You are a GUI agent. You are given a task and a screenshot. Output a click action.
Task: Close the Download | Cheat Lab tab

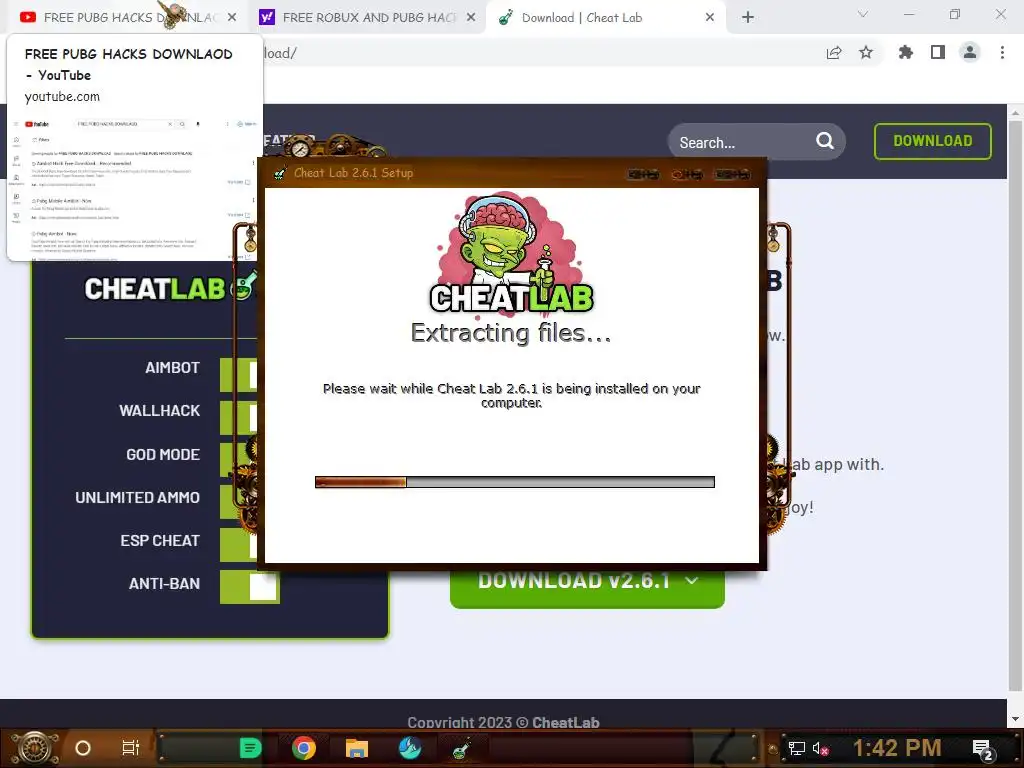pyautogui.click(x=710, y=18)
